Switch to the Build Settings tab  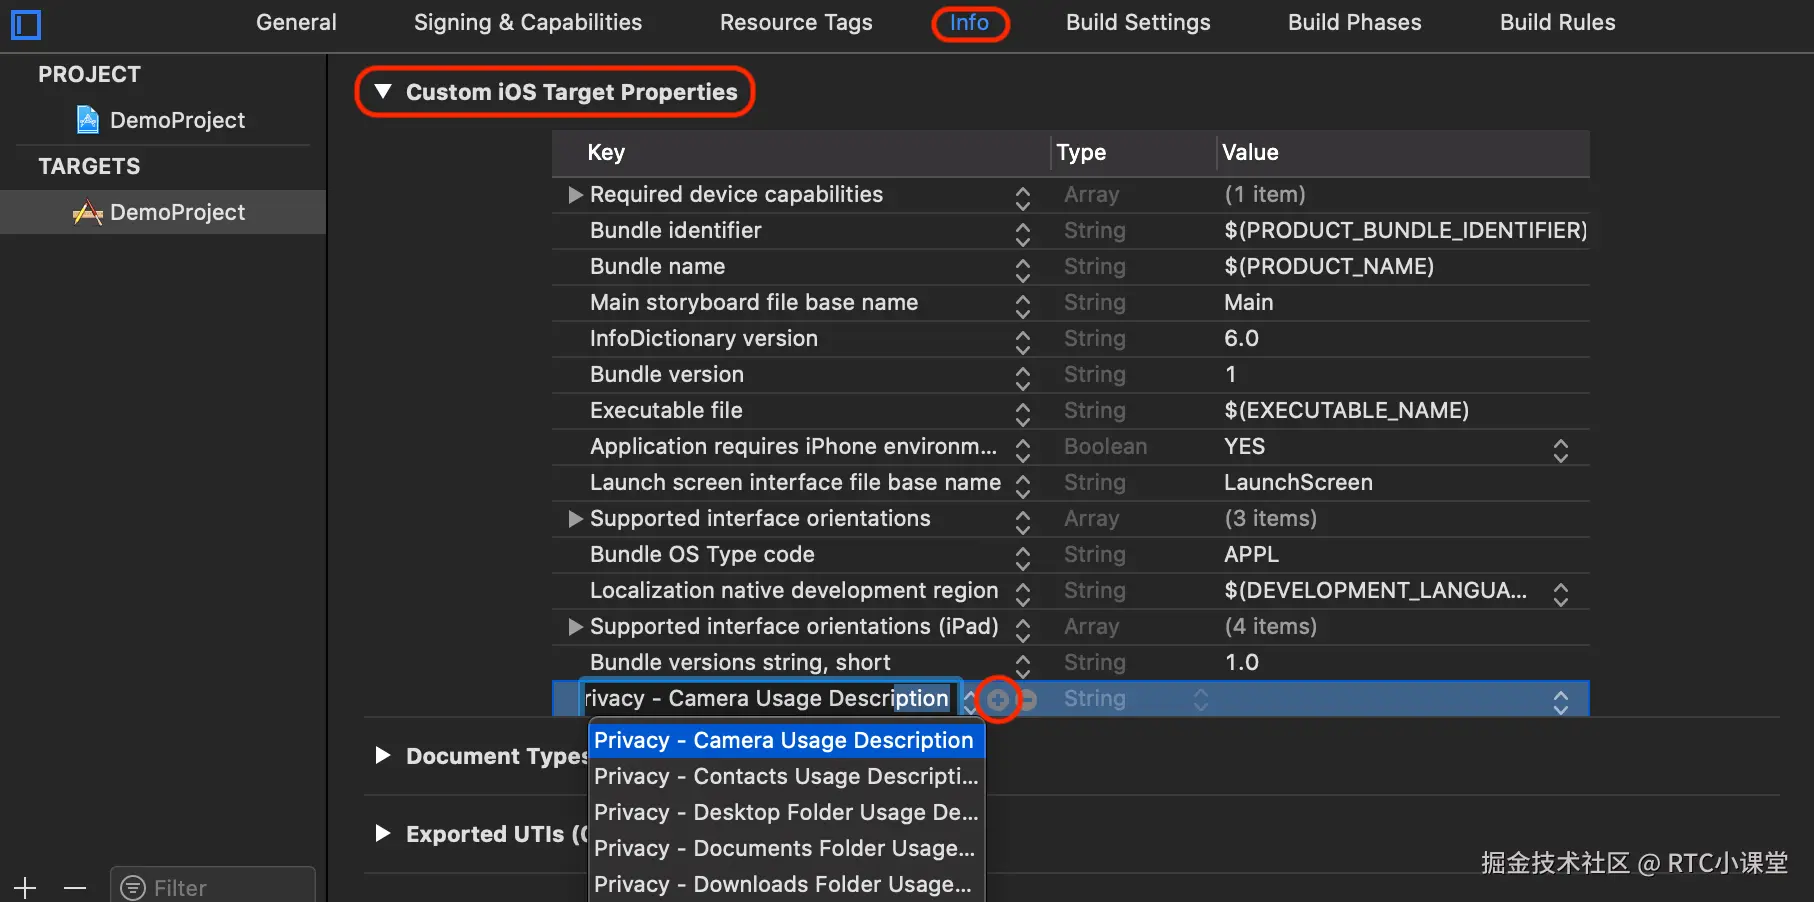1138,22
